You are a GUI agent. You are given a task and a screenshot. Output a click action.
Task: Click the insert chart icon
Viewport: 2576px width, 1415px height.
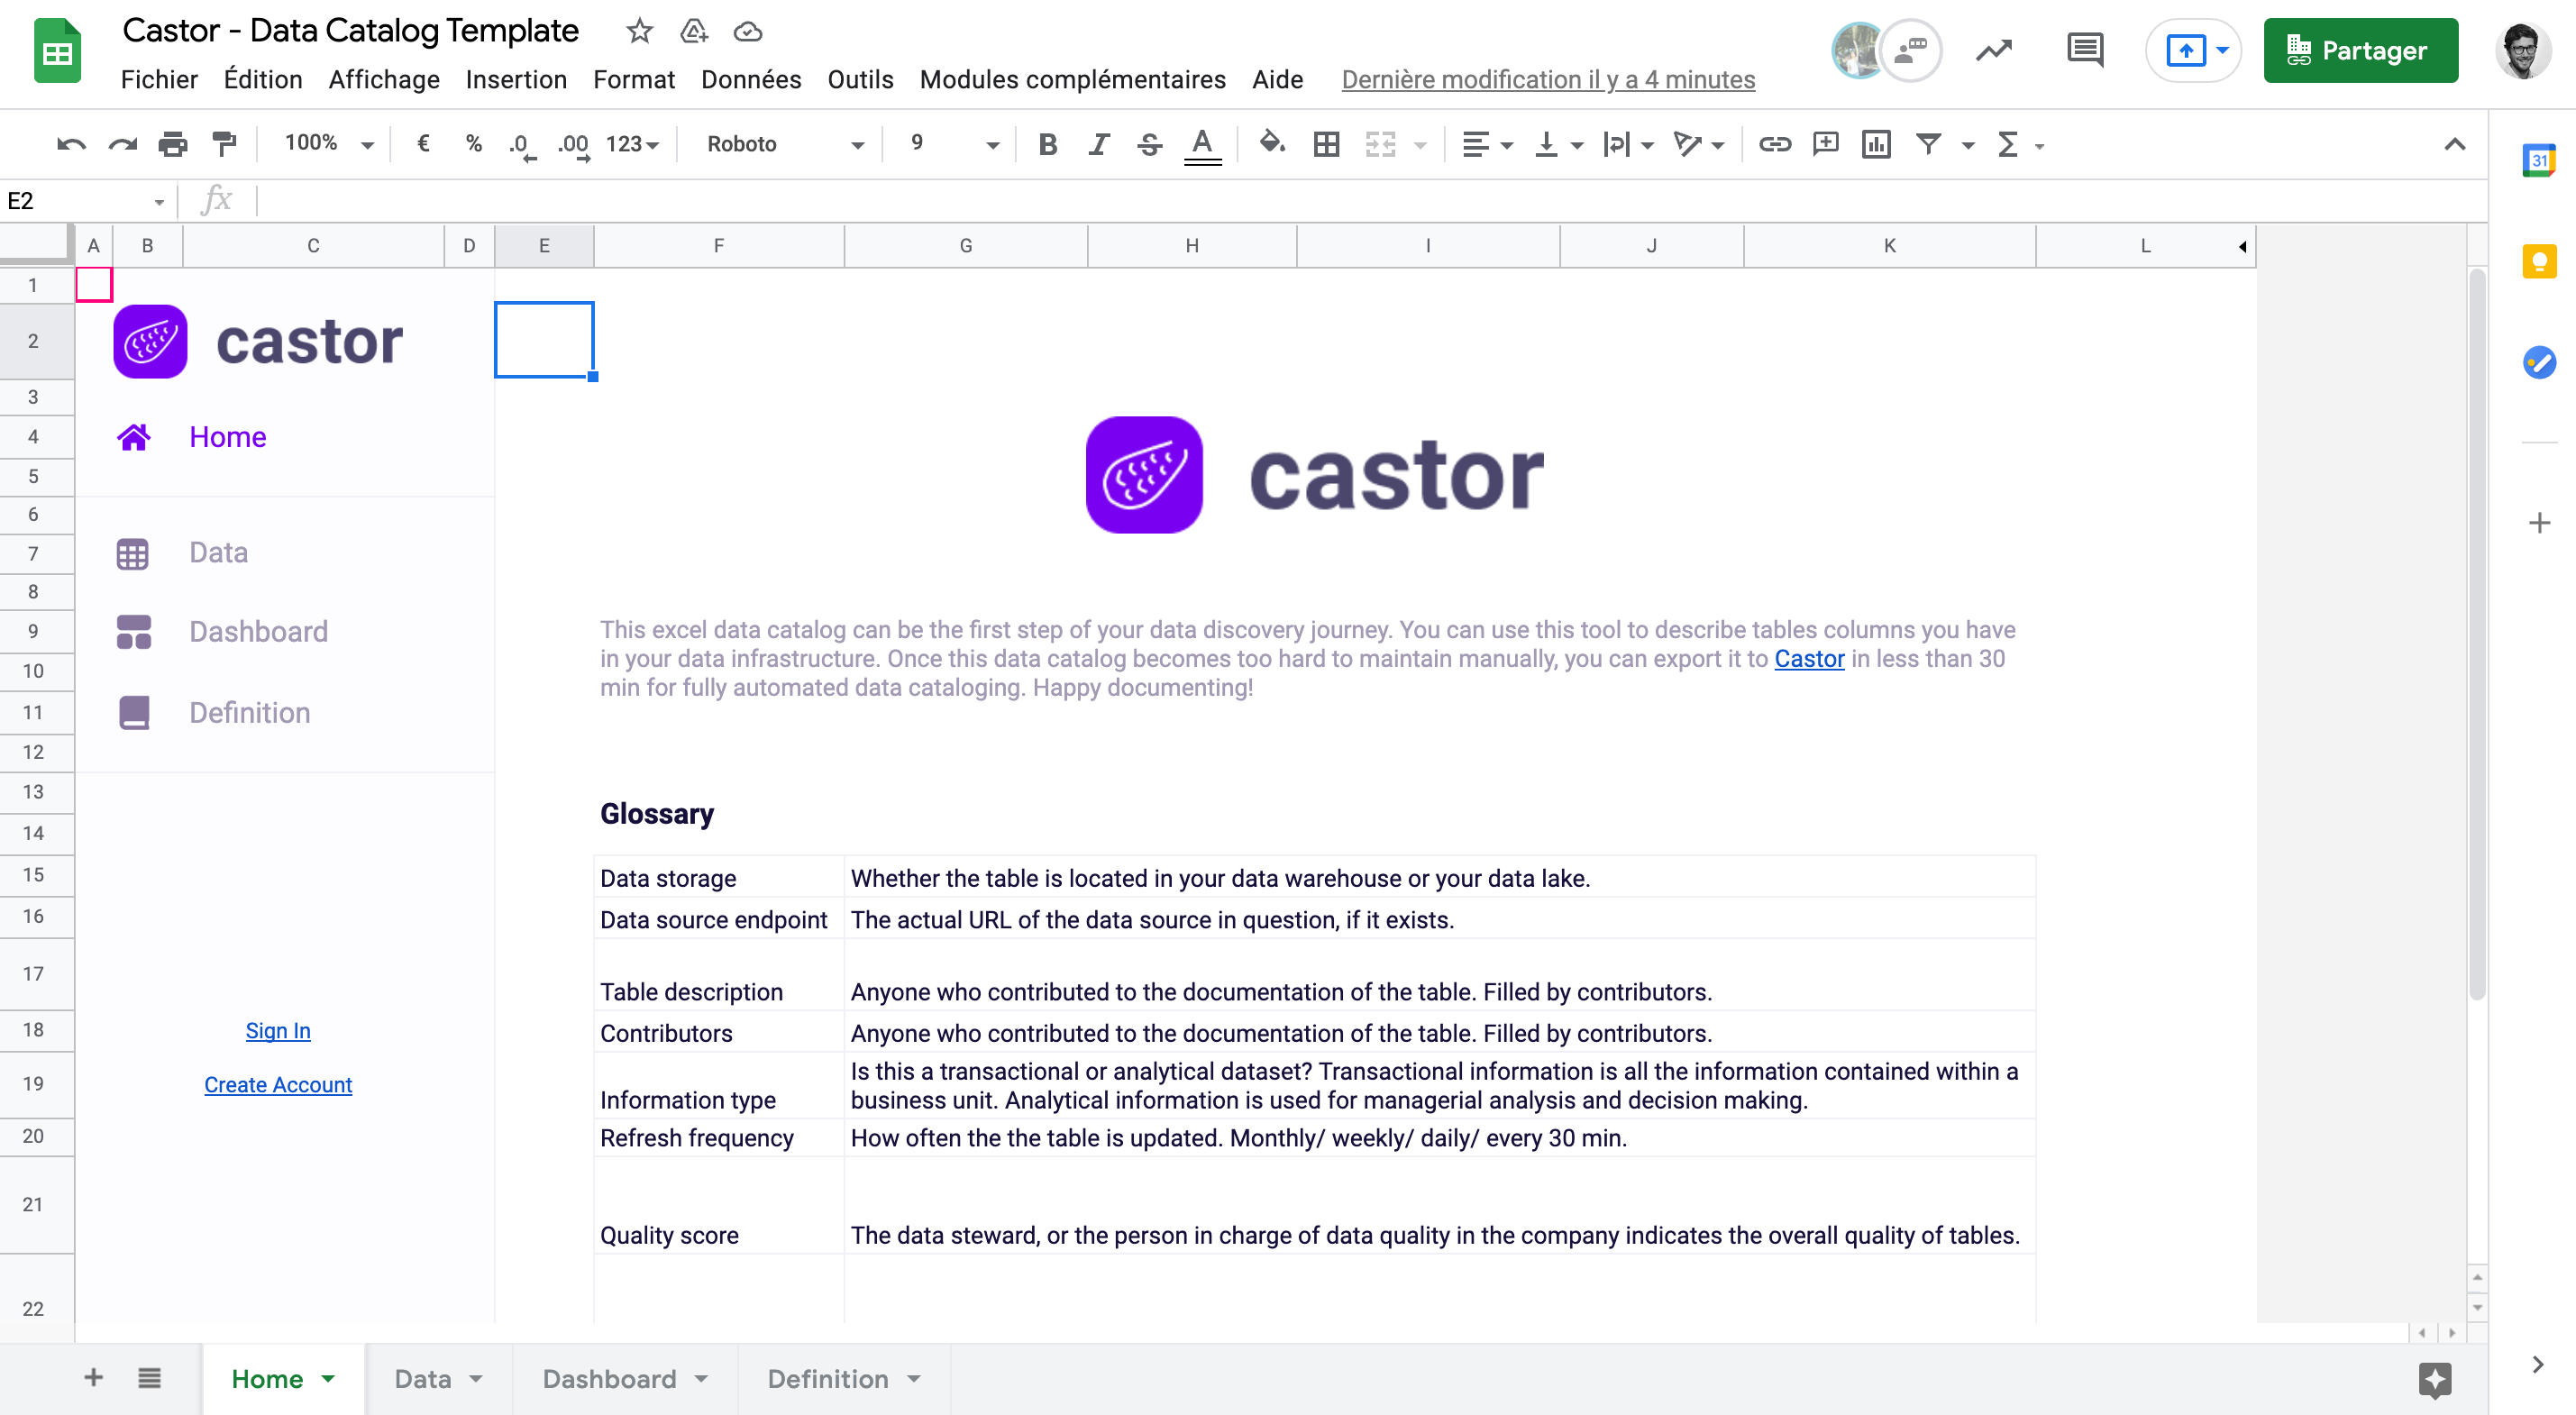tap(1876, 144)
